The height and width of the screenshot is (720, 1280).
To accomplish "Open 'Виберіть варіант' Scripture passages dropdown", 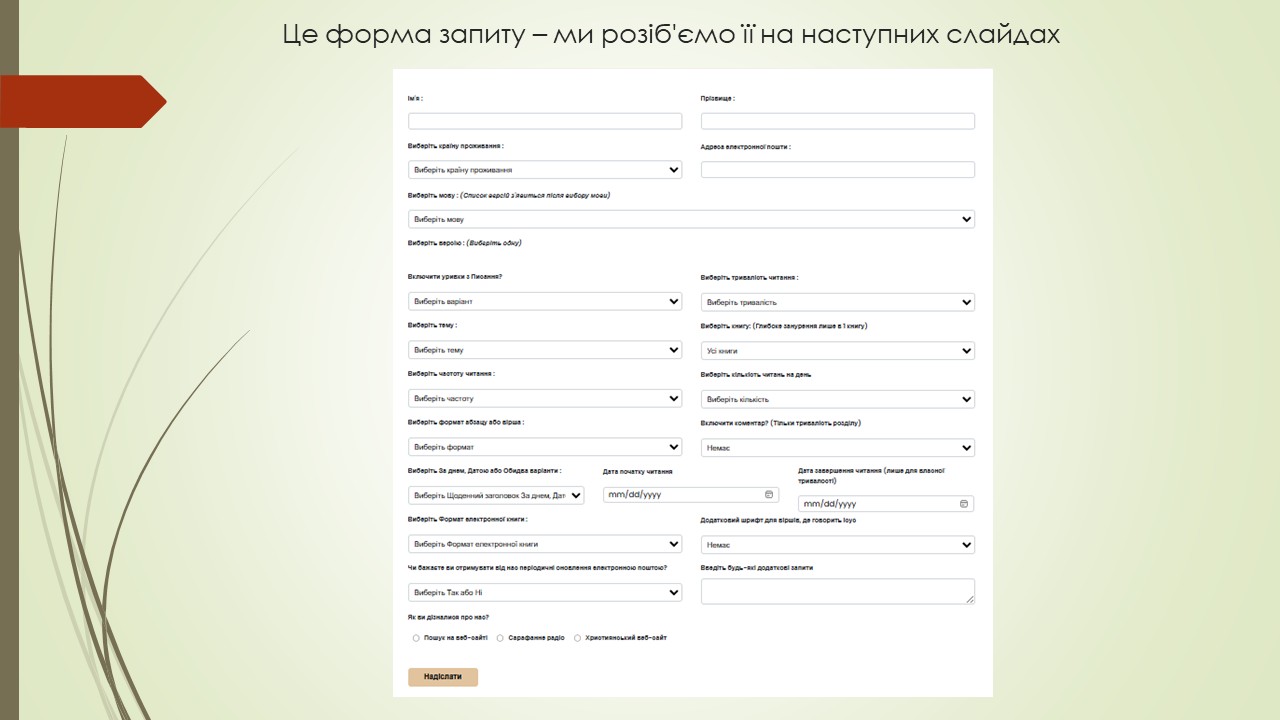I will point(544,302).
